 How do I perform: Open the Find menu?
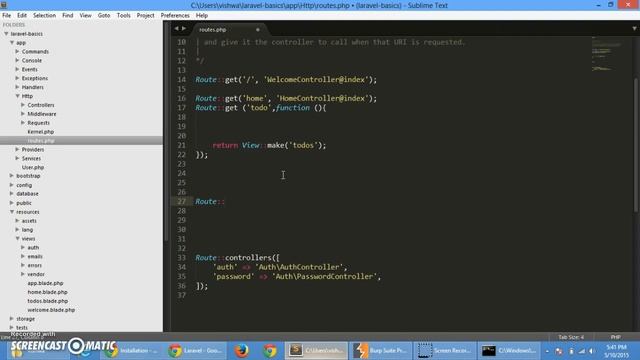click(67, 16)
